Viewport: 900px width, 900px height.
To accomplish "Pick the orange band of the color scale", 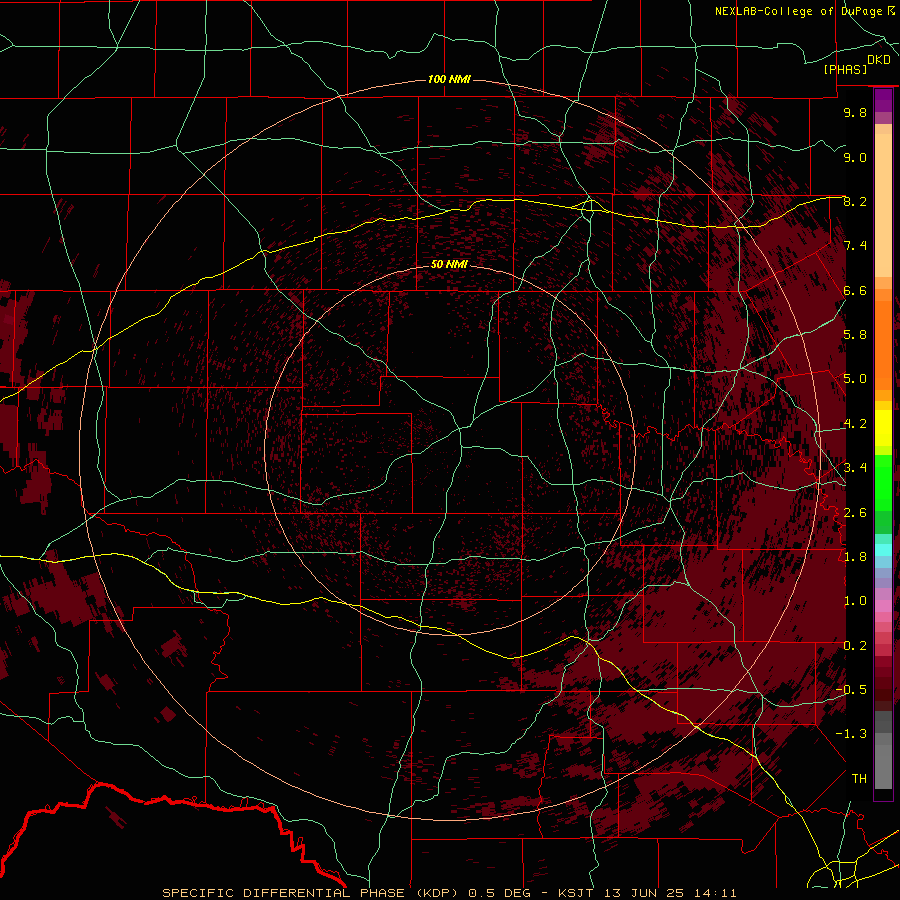I will 883,345.
